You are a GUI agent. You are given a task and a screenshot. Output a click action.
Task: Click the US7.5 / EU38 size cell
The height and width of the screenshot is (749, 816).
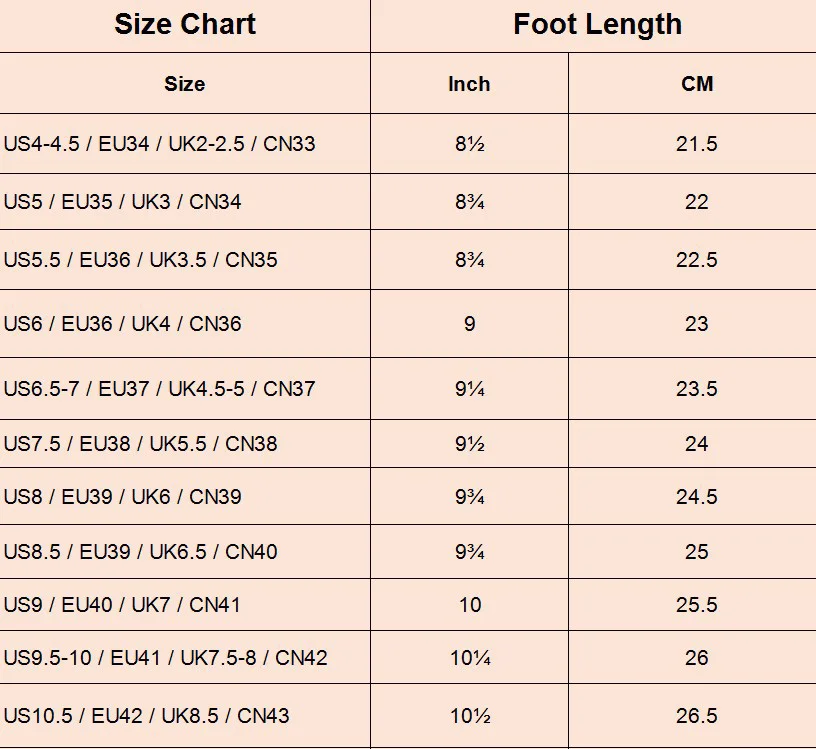pyautogui.click(x=185, y=443)
